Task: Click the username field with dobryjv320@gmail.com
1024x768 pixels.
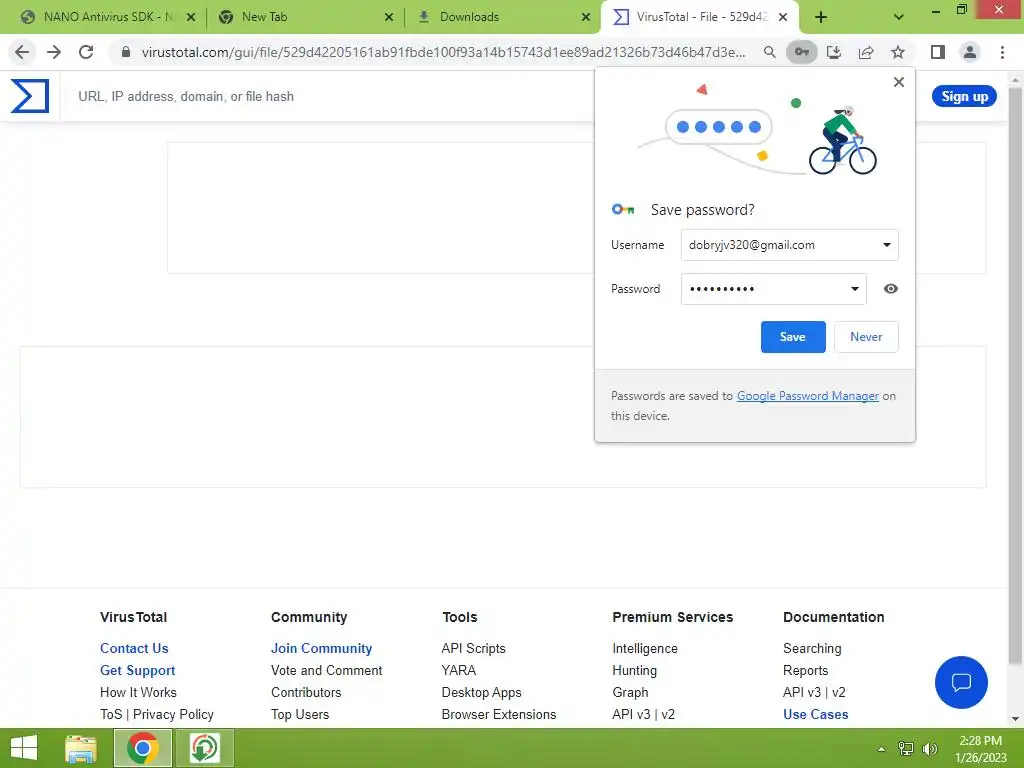Action: click(x=790, y=245)
